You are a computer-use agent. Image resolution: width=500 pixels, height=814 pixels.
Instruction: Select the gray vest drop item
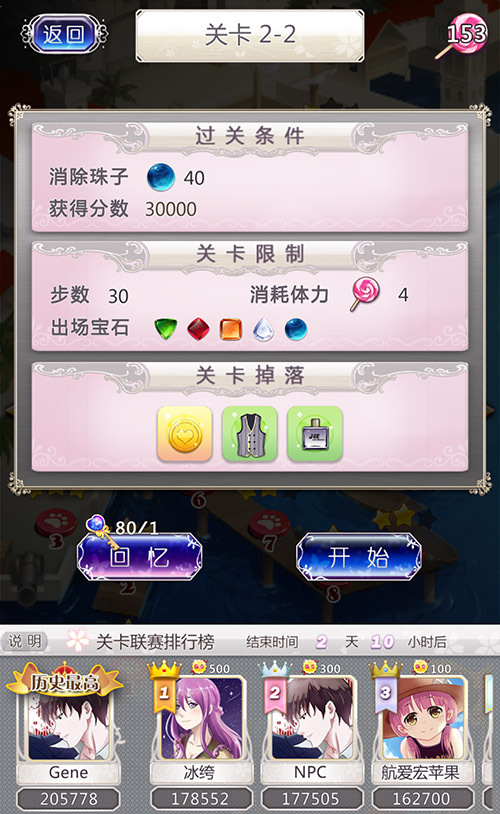click(250, 434)
